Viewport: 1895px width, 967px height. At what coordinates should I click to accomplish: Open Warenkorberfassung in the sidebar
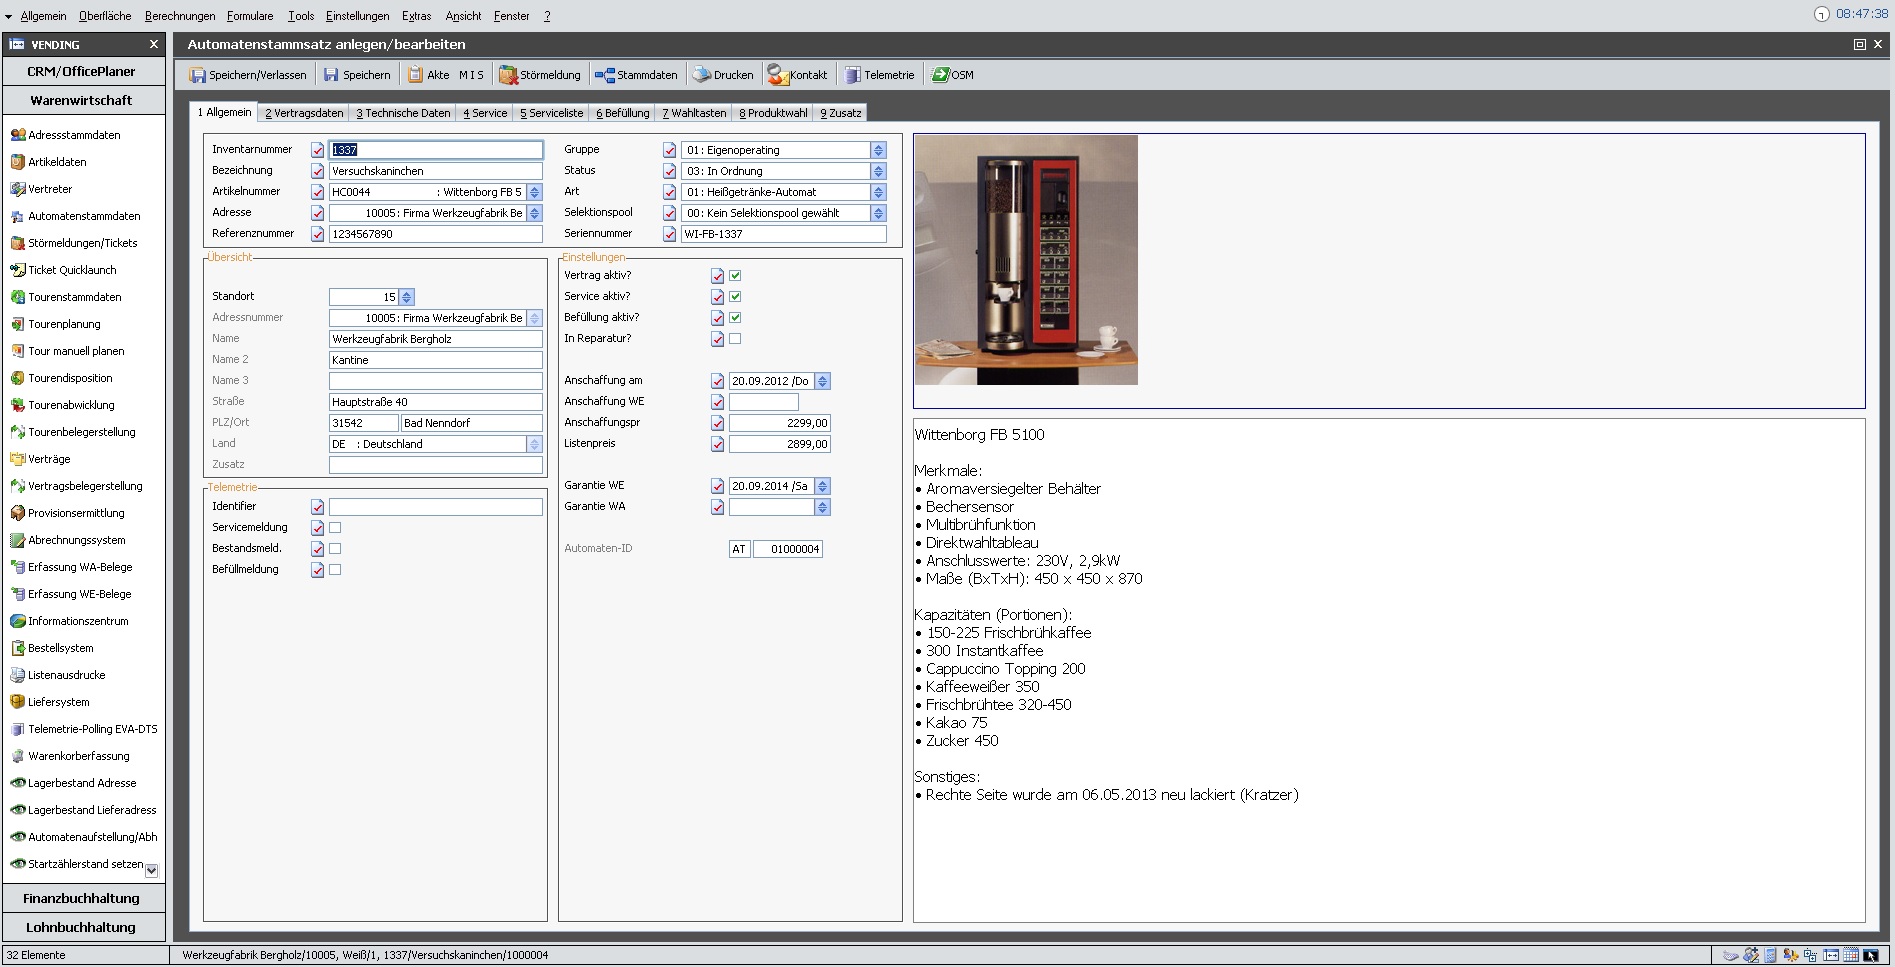pos(79,756)
